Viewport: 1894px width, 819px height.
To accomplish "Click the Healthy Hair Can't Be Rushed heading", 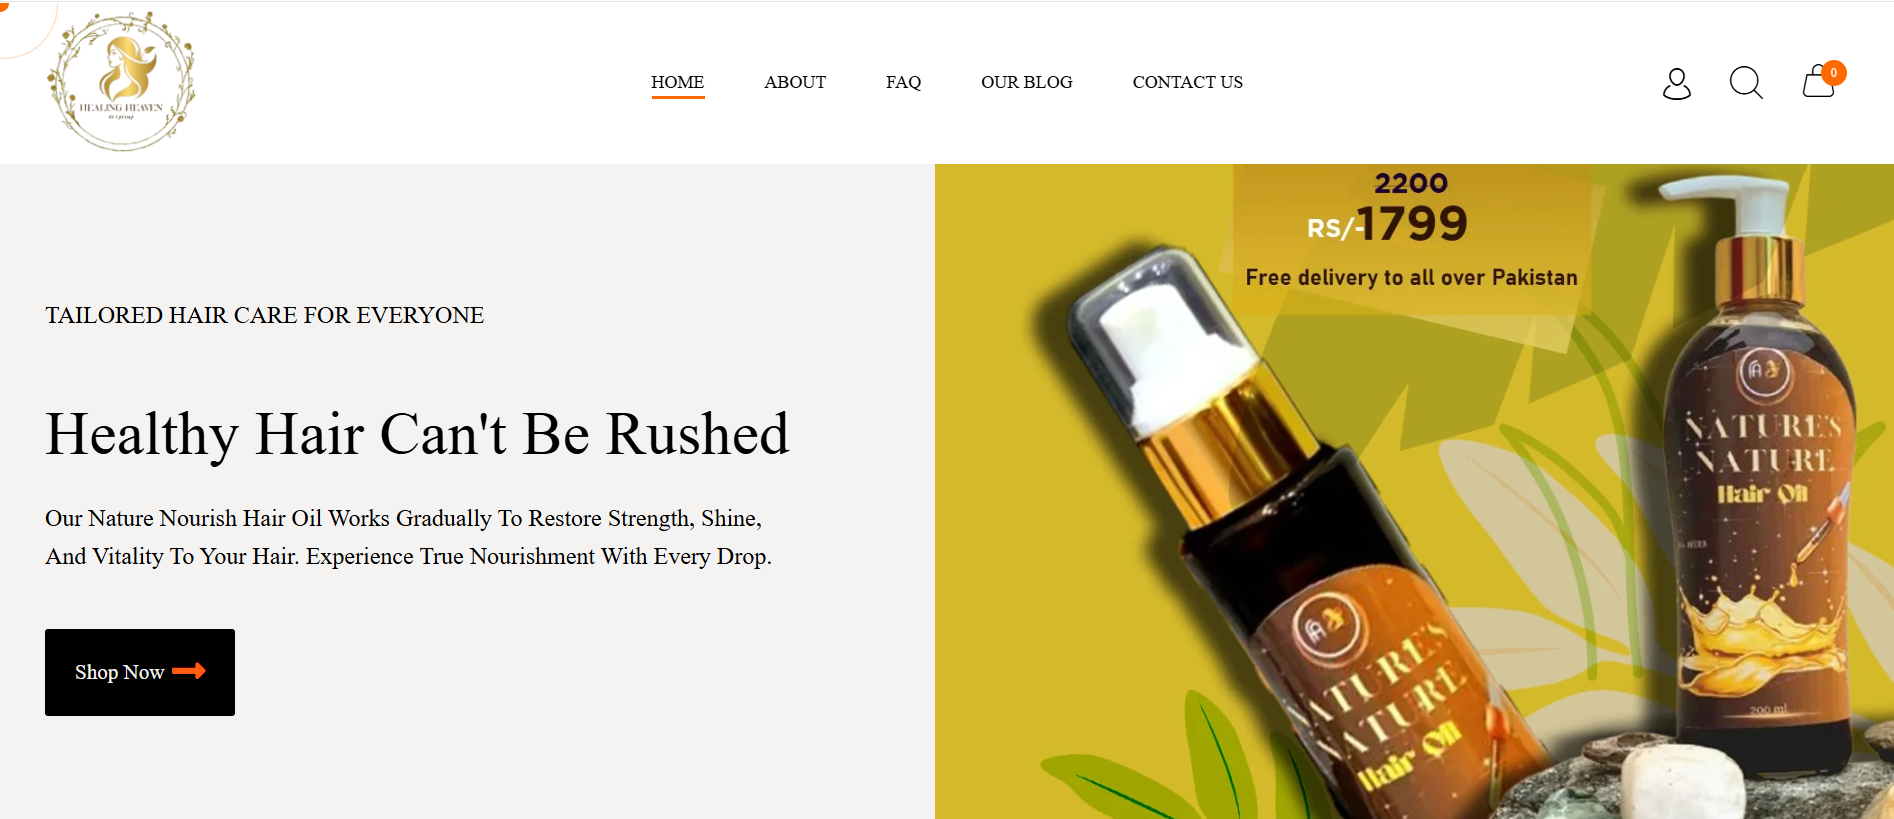I will (418, 434).
